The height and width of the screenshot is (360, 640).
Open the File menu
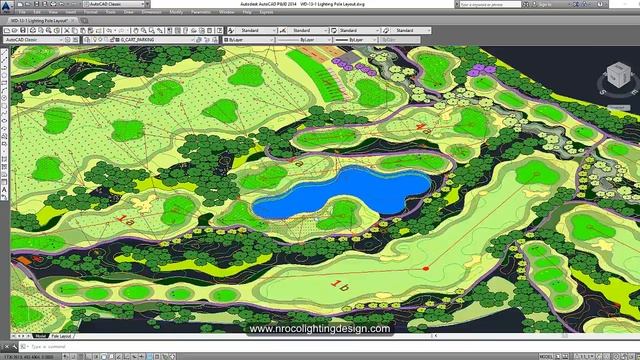click(22, 12)
